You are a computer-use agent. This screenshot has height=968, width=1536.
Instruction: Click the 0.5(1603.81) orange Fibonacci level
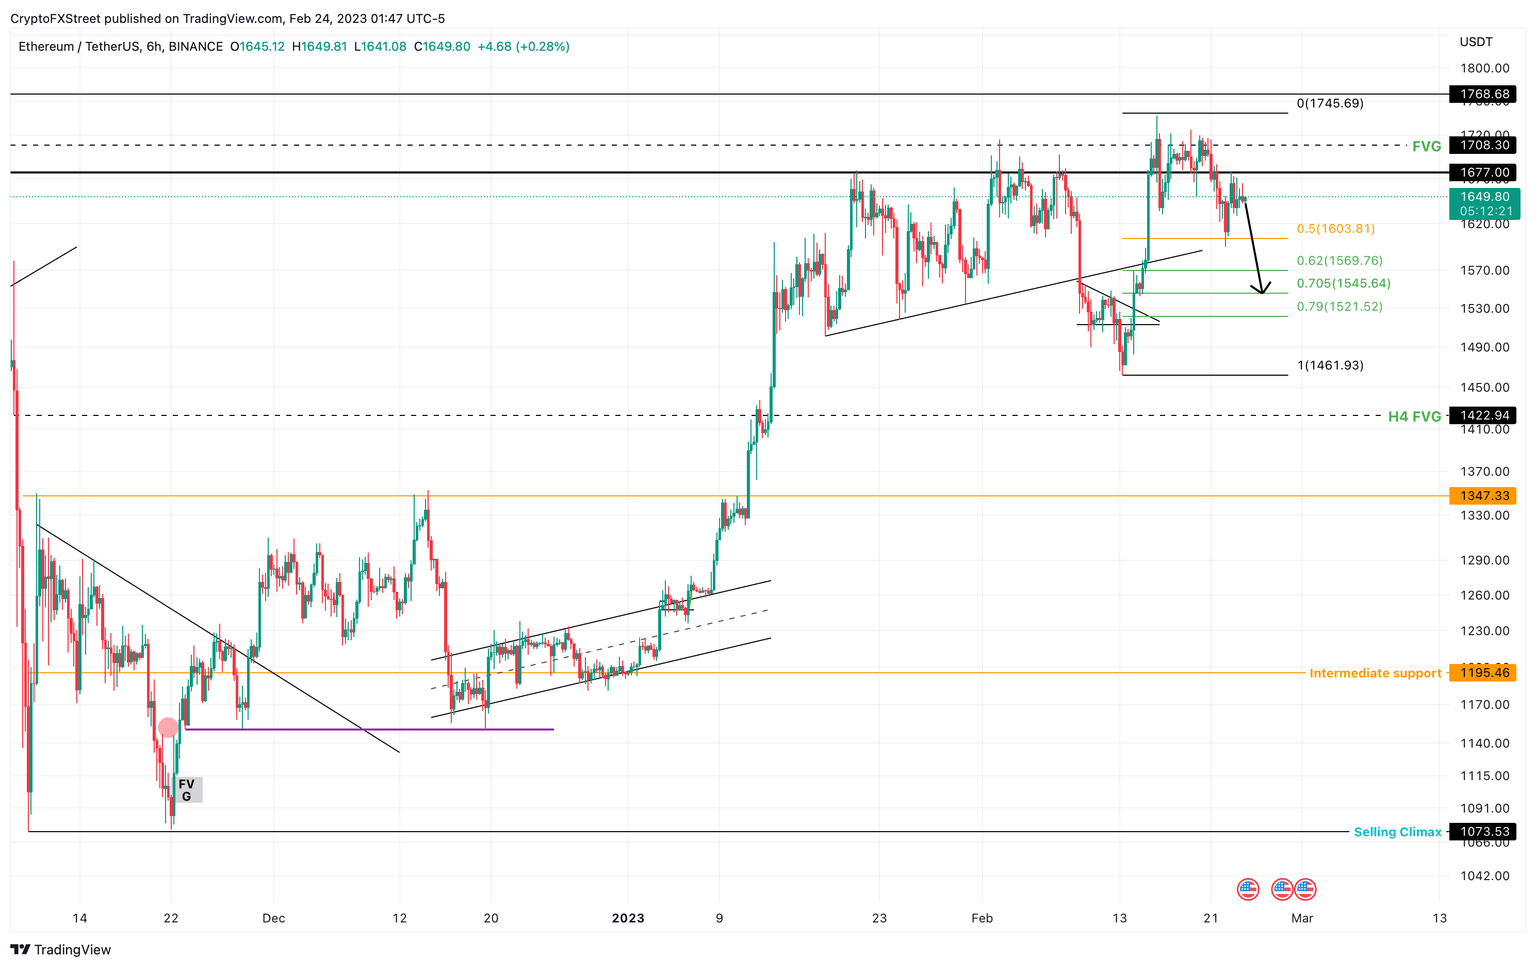pos(1336,228)
